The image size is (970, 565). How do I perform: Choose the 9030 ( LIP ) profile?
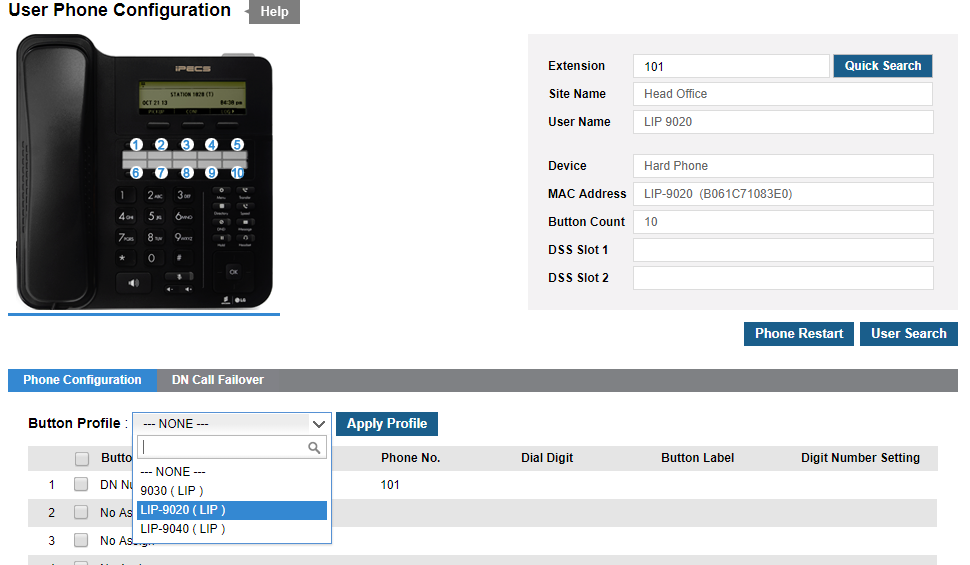[x=232, y=491]
